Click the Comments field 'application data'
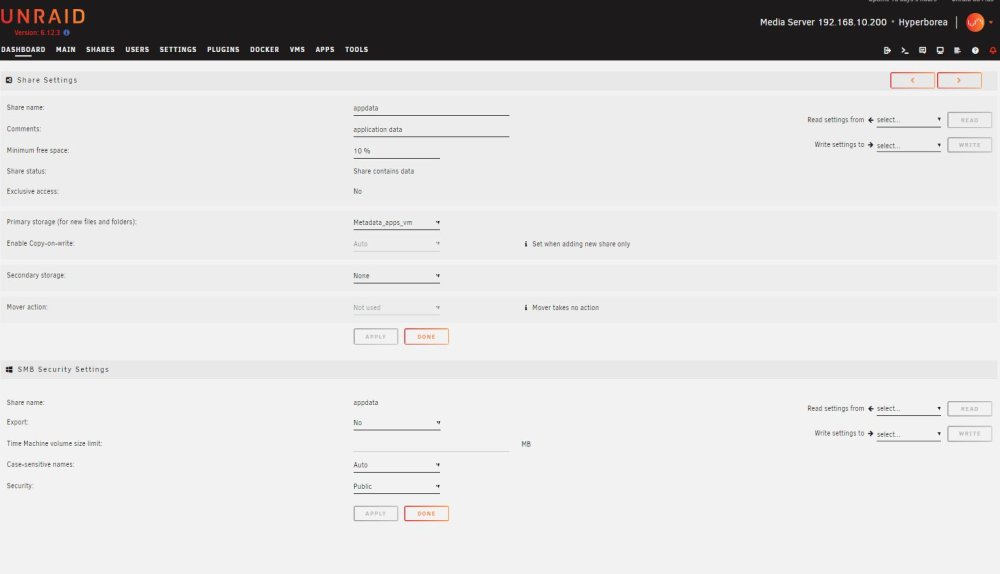The image size is (1000, 574). coord(431,129)
